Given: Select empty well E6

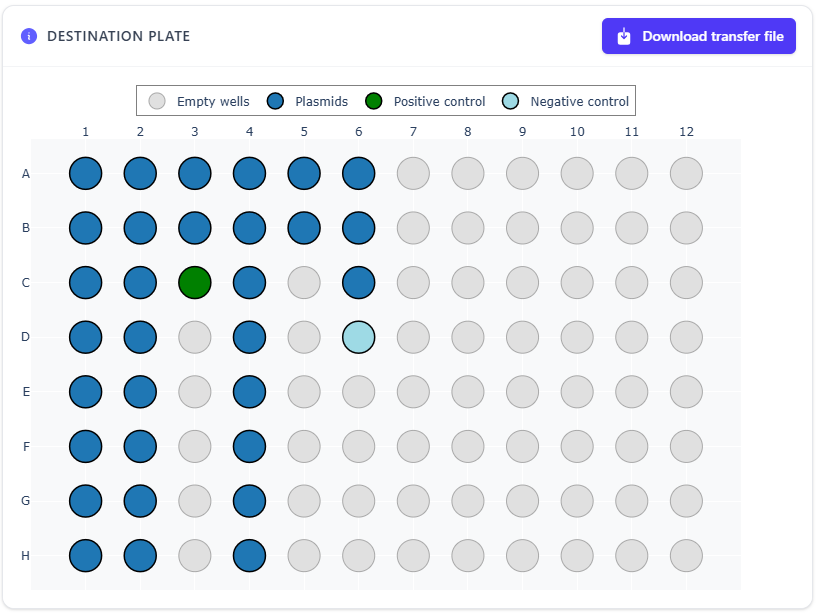Looking at the screenshot, I should (x=358, y=391).
